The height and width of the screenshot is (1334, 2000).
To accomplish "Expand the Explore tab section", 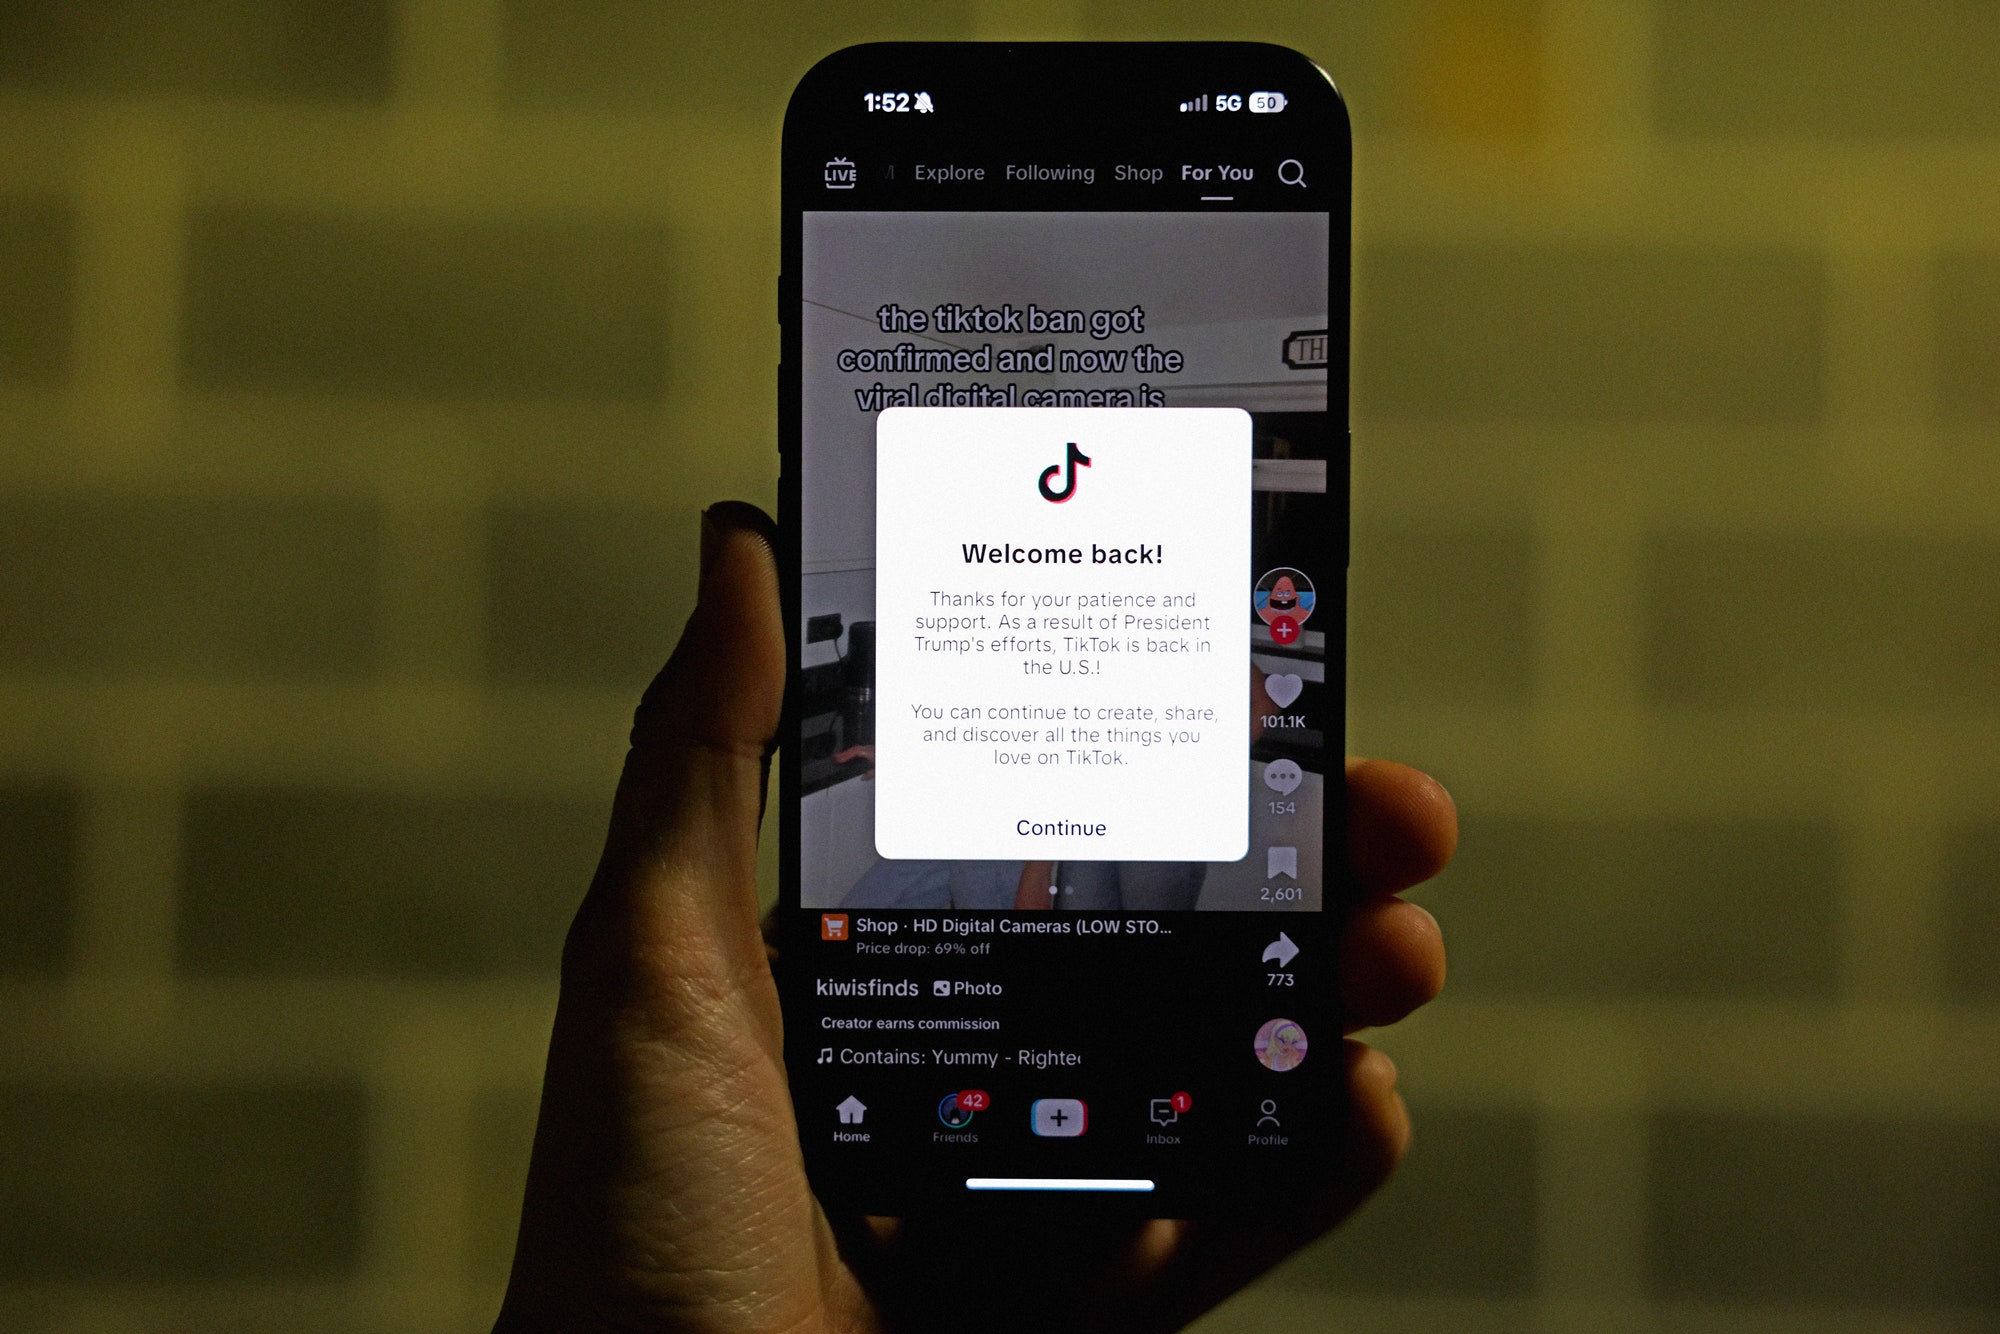I will coord(949,173).
